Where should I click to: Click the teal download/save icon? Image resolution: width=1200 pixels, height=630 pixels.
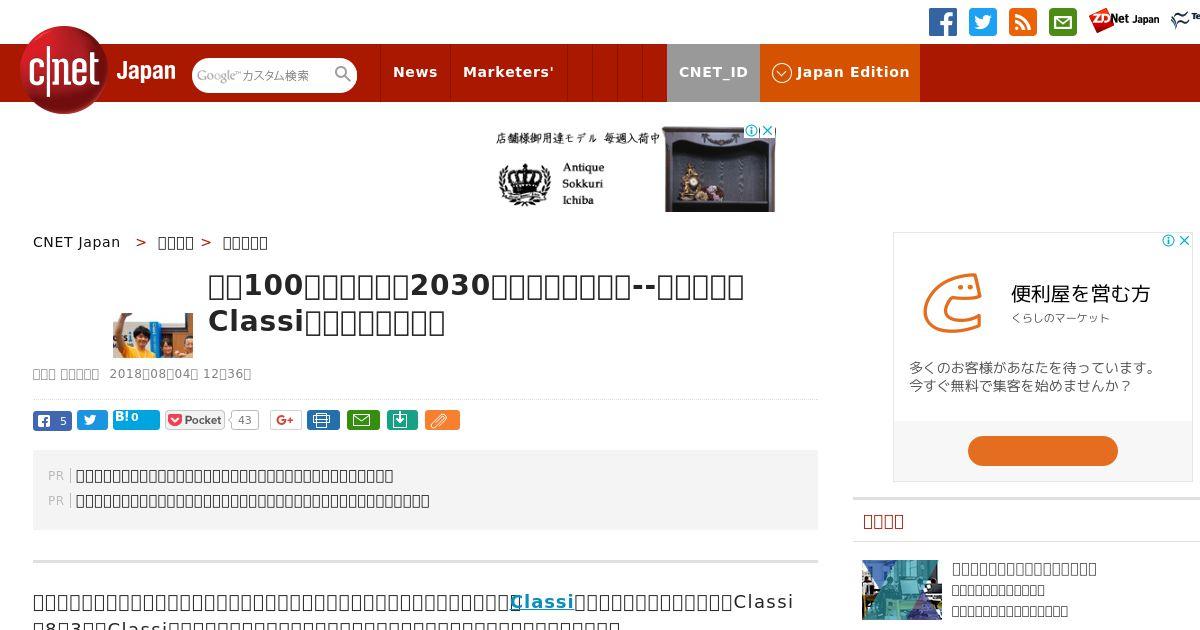pyautogui.click(x=401, y=420)
